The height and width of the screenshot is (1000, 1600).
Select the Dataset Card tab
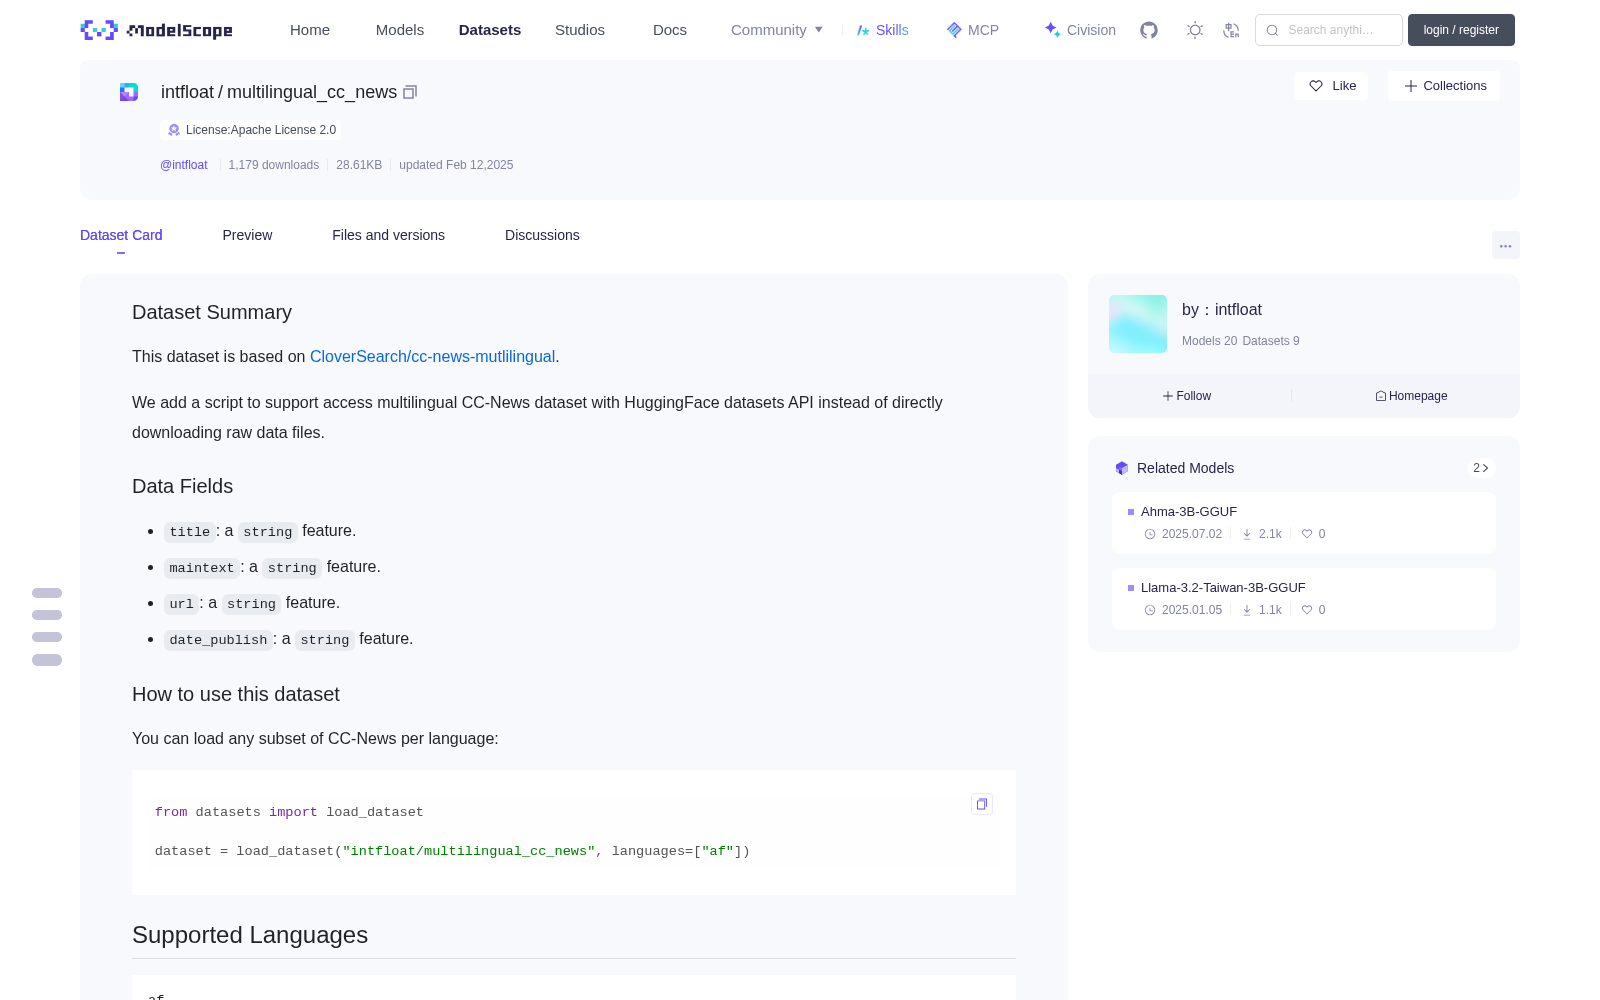click(121, 235)
